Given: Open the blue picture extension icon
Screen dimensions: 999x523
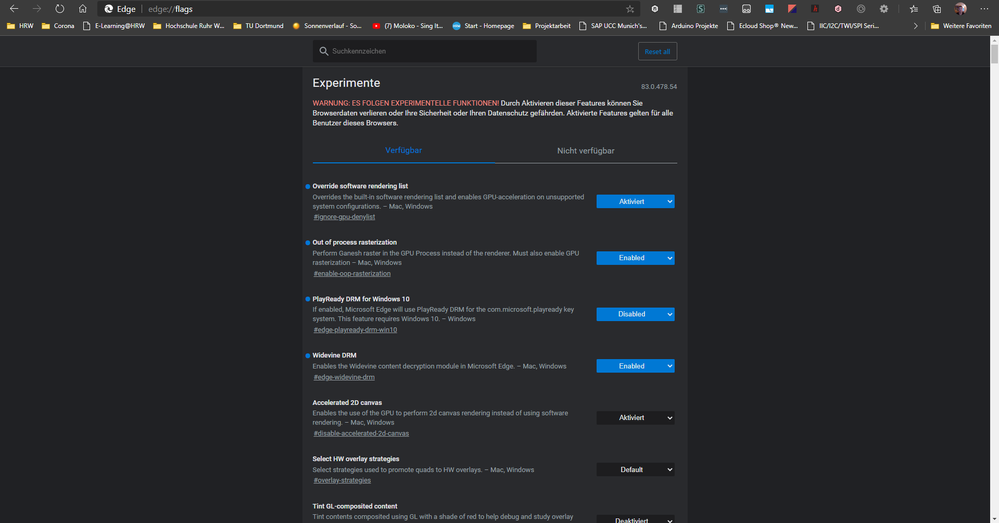Looking at the screenshot, I should (769, 9).
